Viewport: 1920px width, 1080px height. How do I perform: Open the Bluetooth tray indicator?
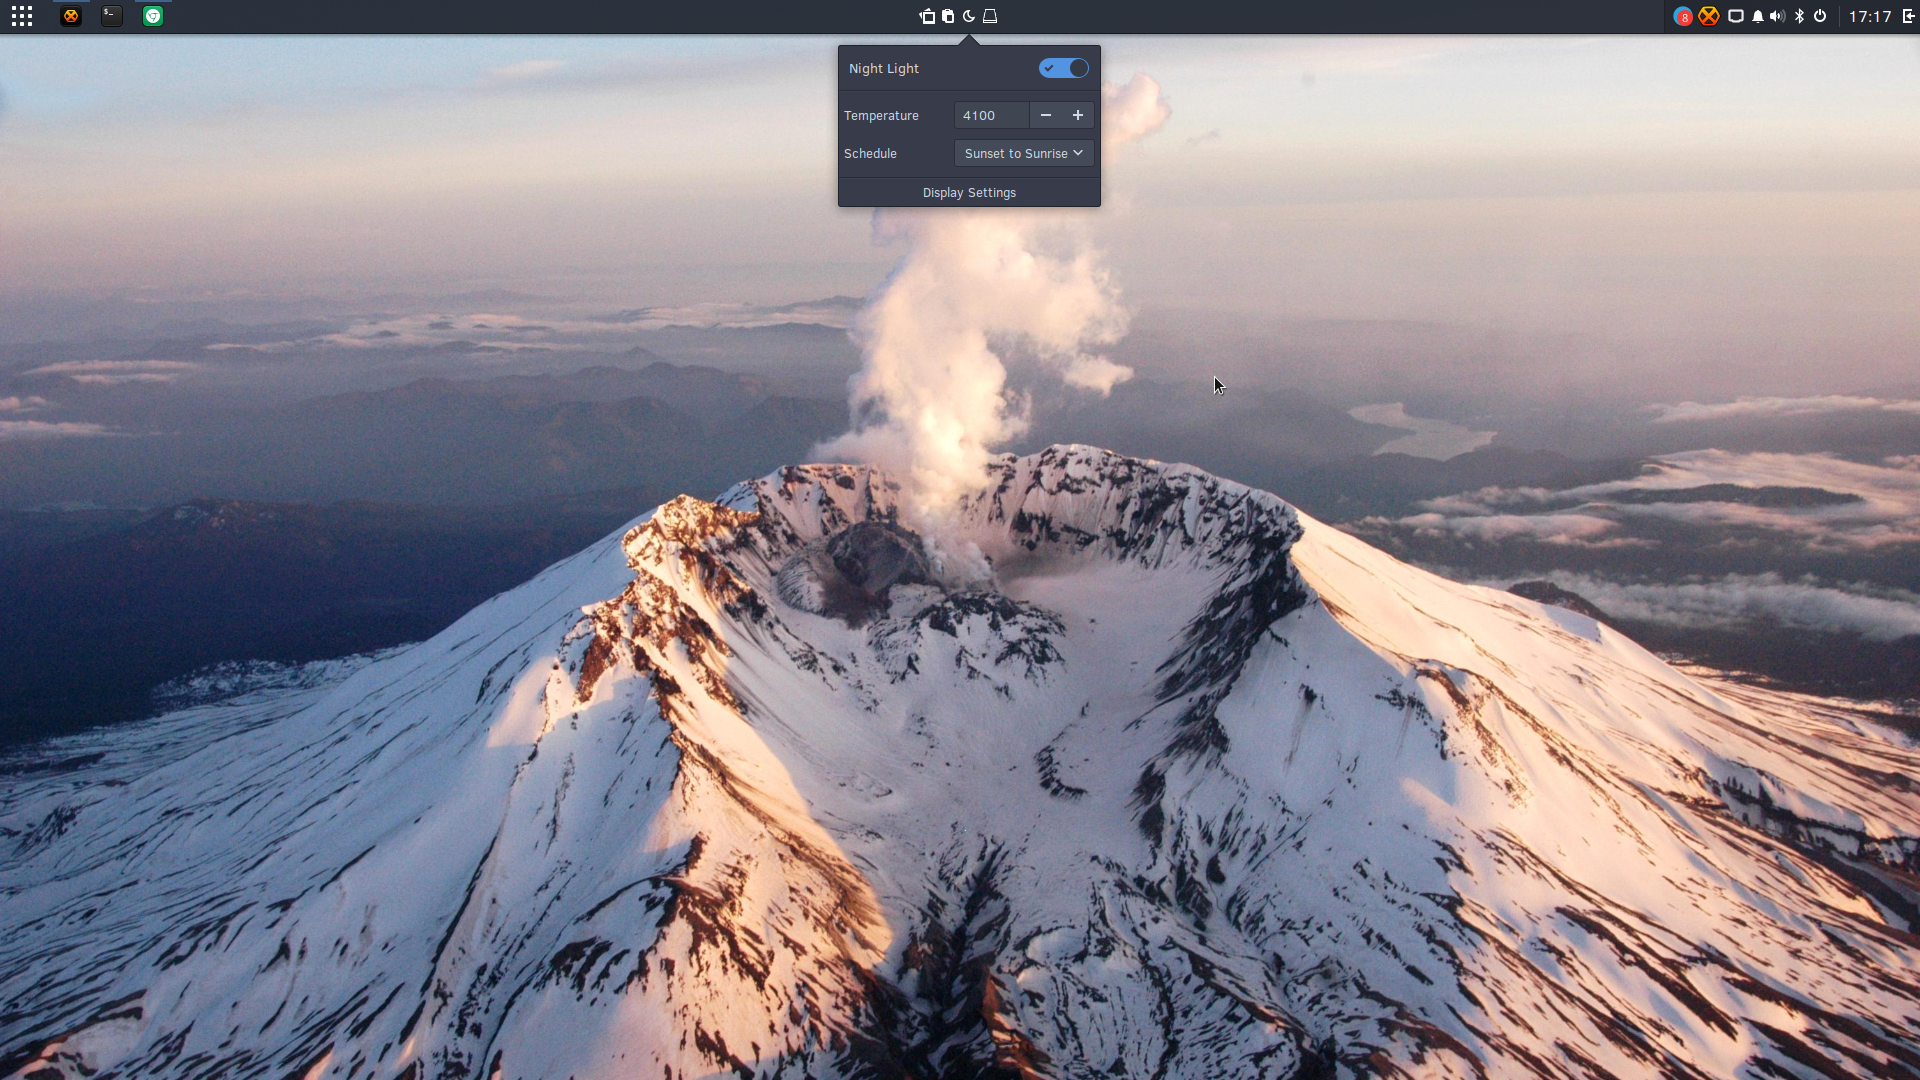(1799, 16)
